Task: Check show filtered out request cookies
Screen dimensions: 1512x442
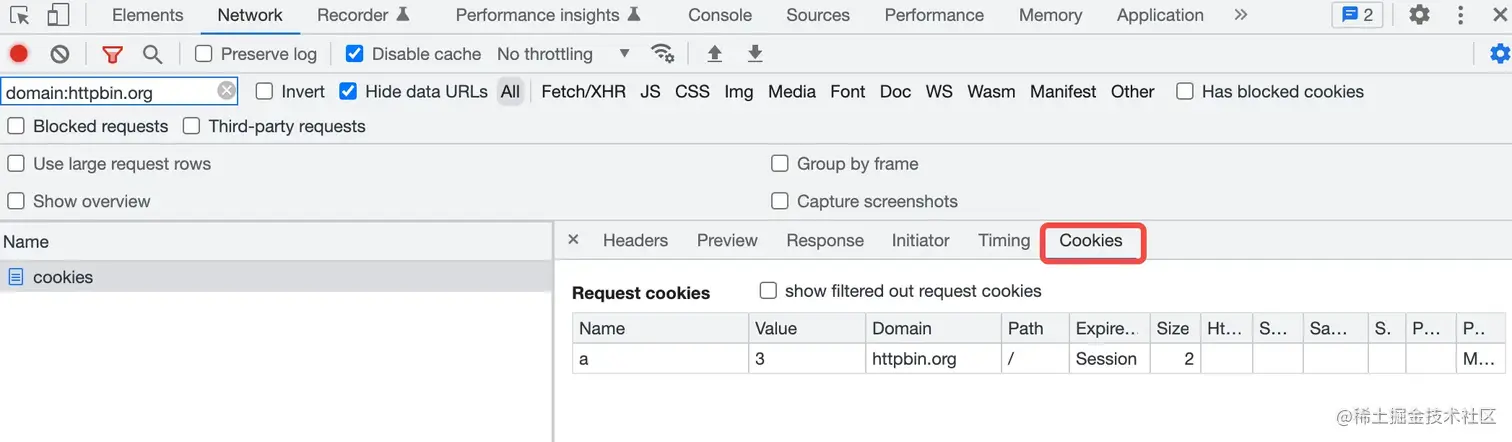Action: [x=768, y=291]
